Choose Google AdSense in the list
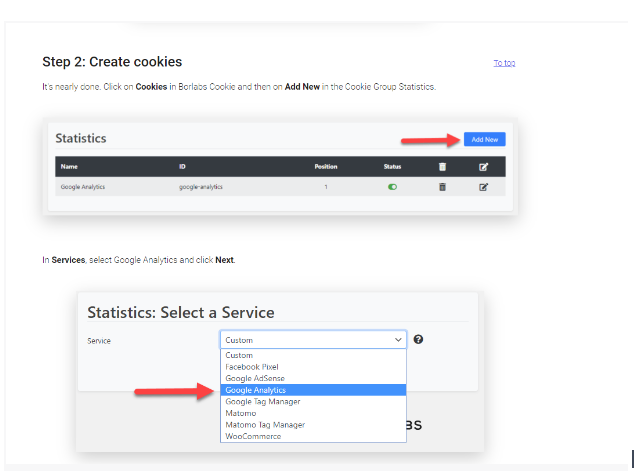This screenshot has height=471, width=639. pos(313,379)
